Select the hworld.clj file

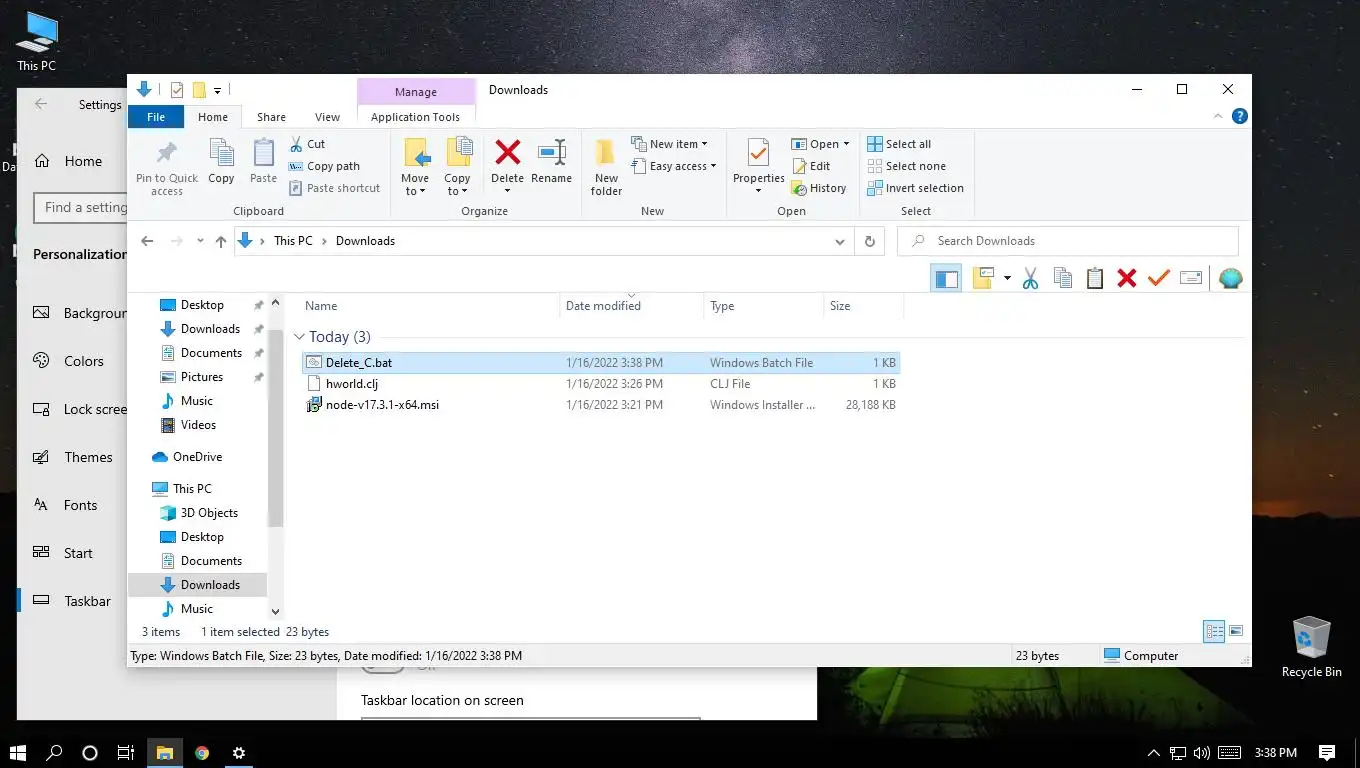[x=351, y=384]
